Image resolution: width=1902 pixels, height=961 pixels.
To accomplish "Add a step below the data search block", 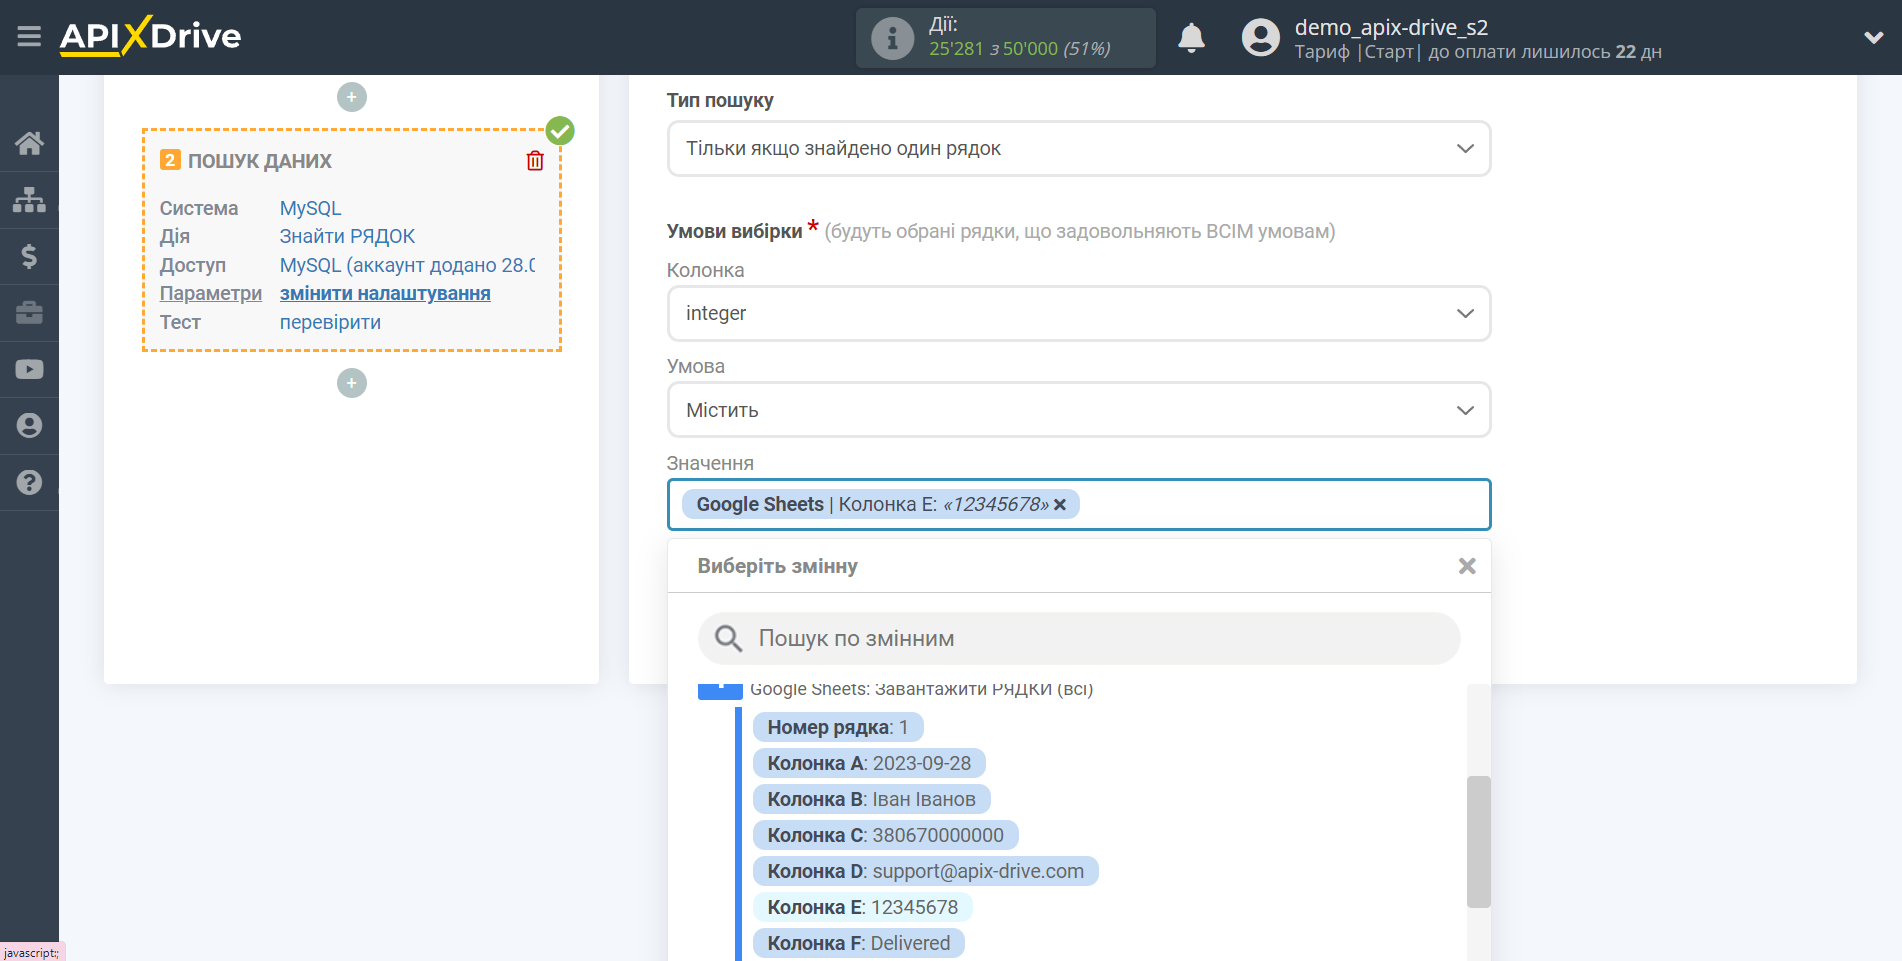I will (x=352, y=383).
